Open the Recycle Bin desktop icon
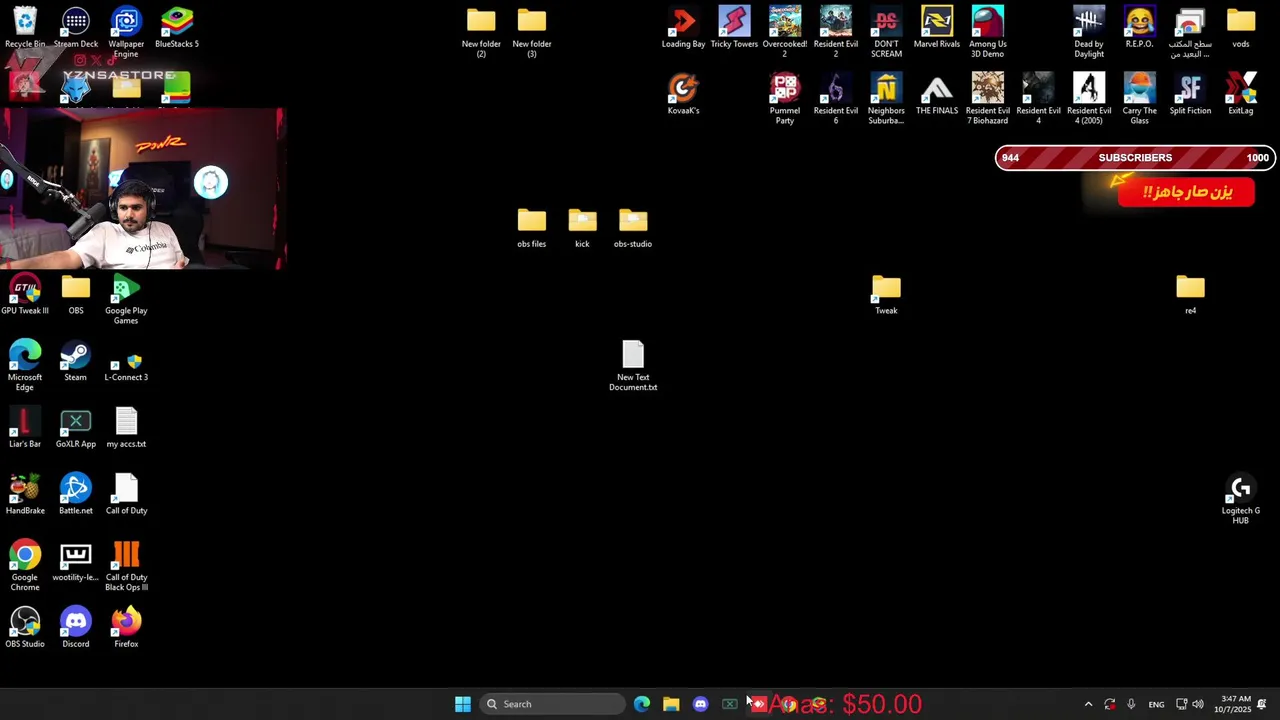The width and height of the screenshot is (1280, 720). (x=25, y=27)
